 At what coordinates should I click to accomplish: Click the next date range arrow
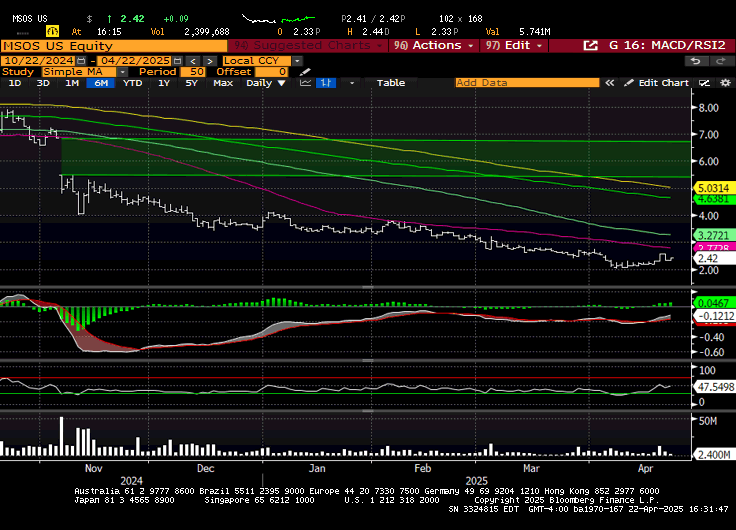click(210, 61)
